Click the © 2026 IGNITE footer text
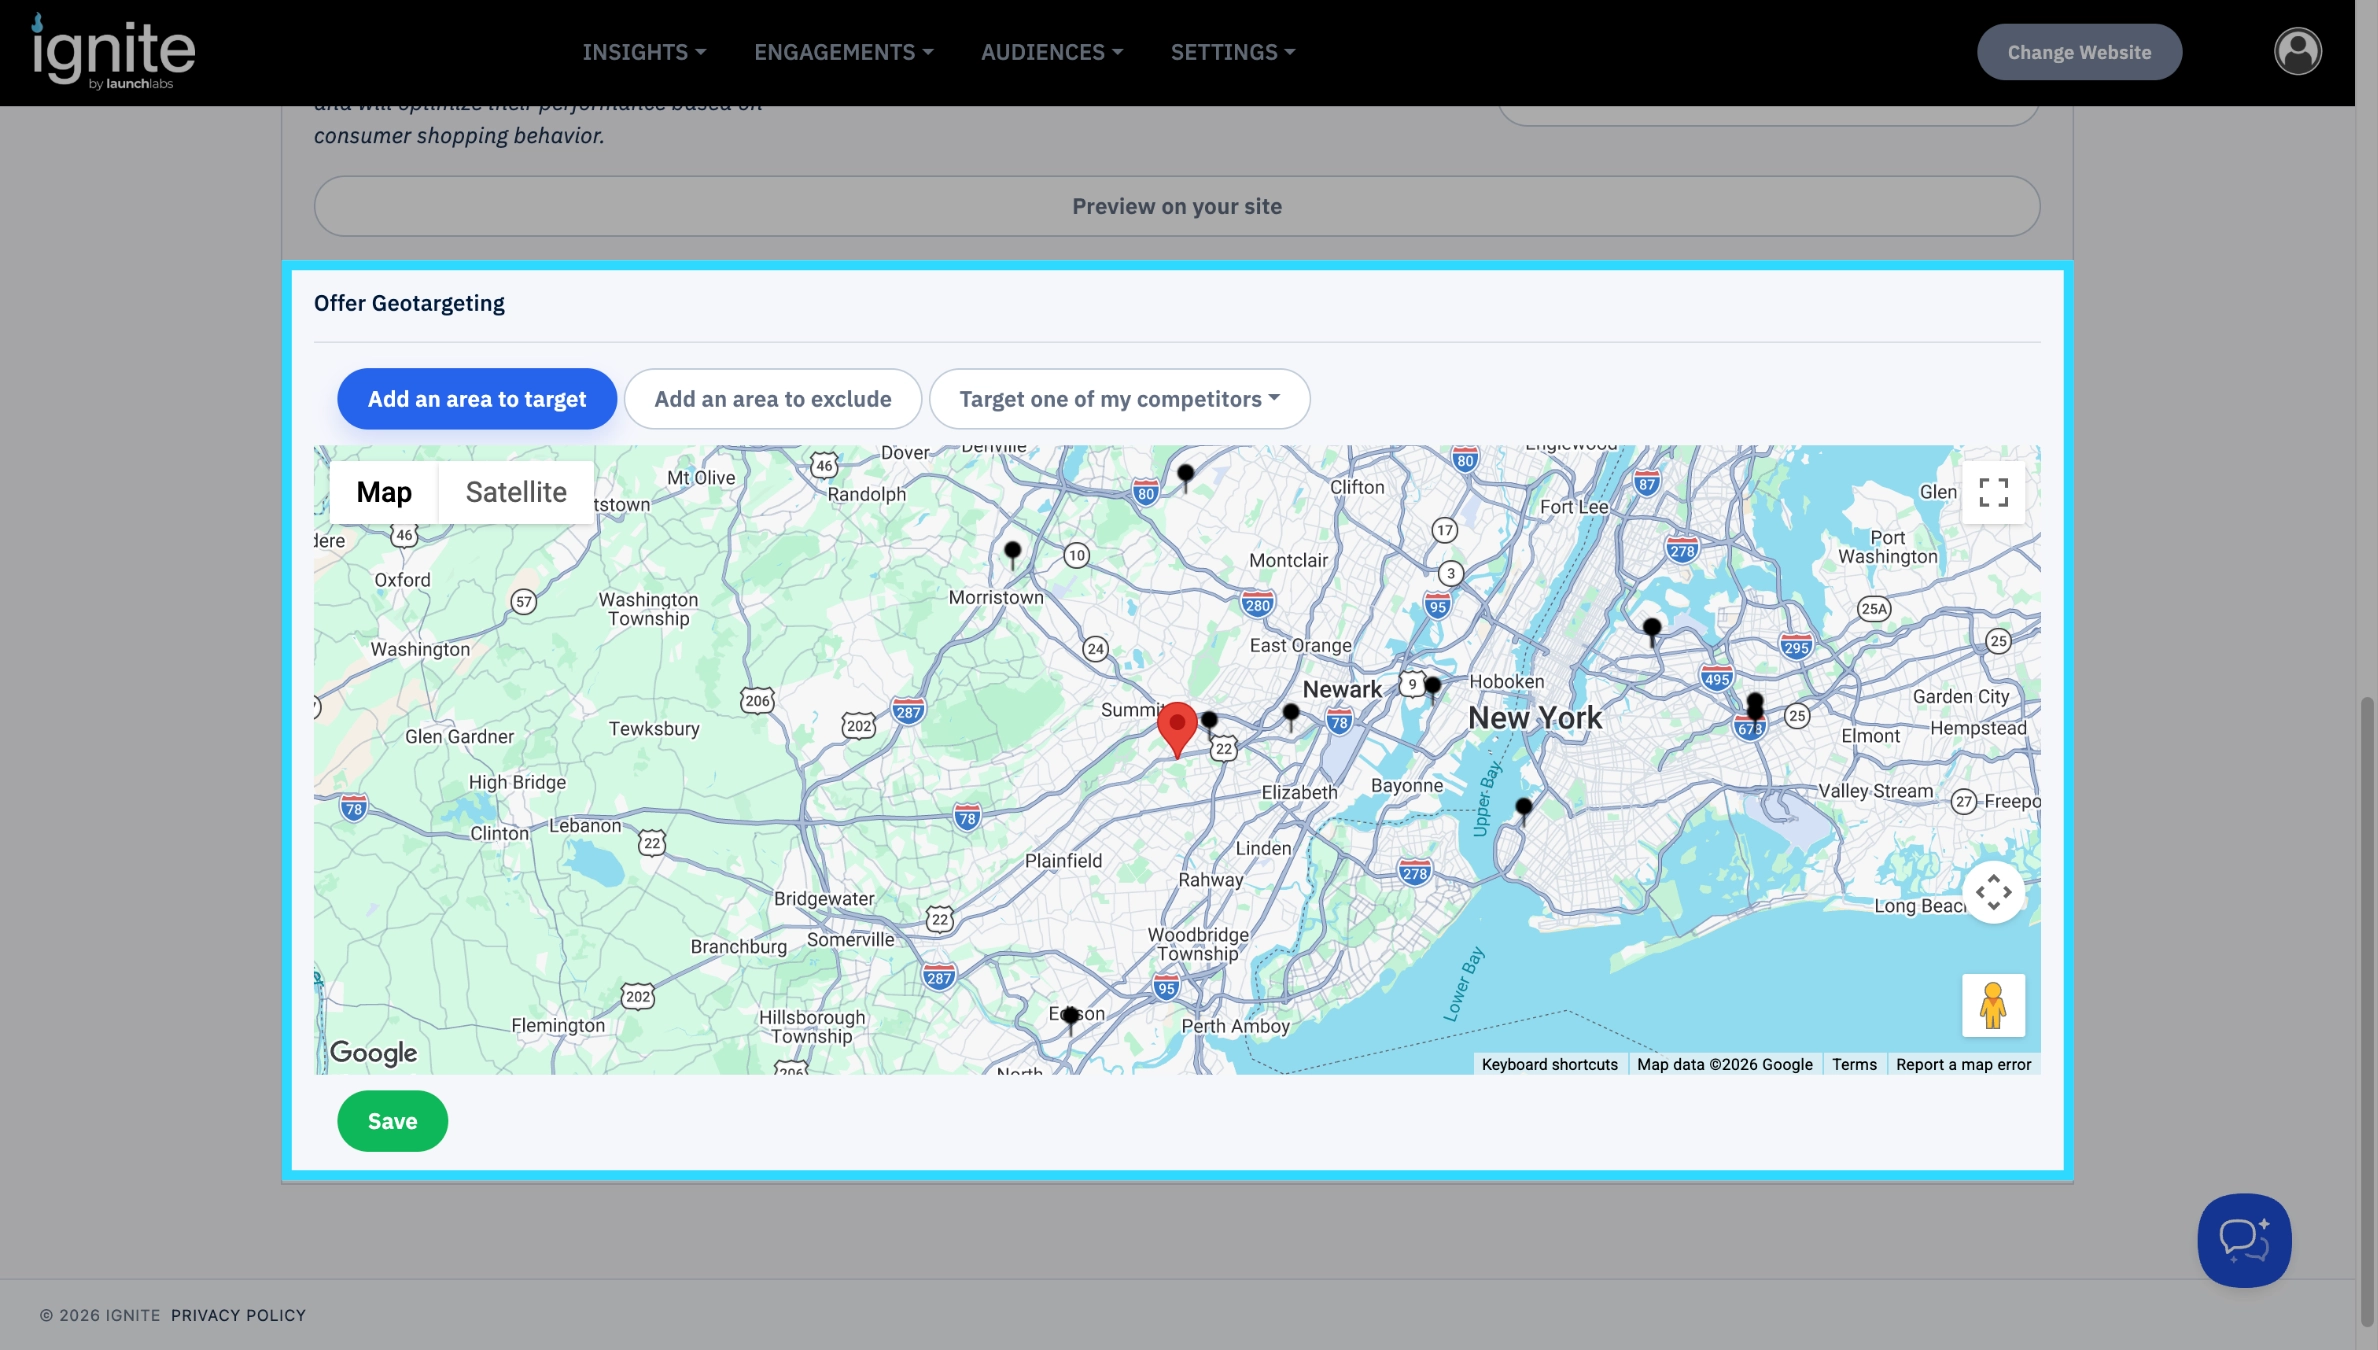The image size is (2378, 1350). (x=100, y=1315)
